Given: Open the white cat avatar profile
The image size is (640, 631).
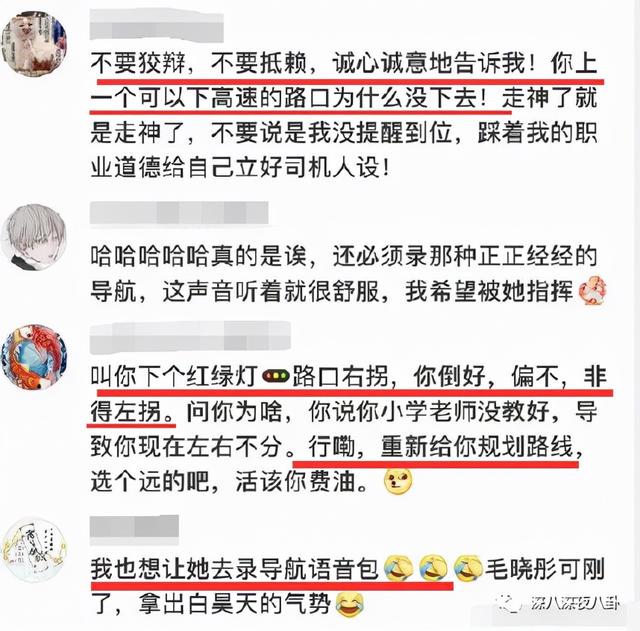Looking at the screenshot, I should click(34, 43).
